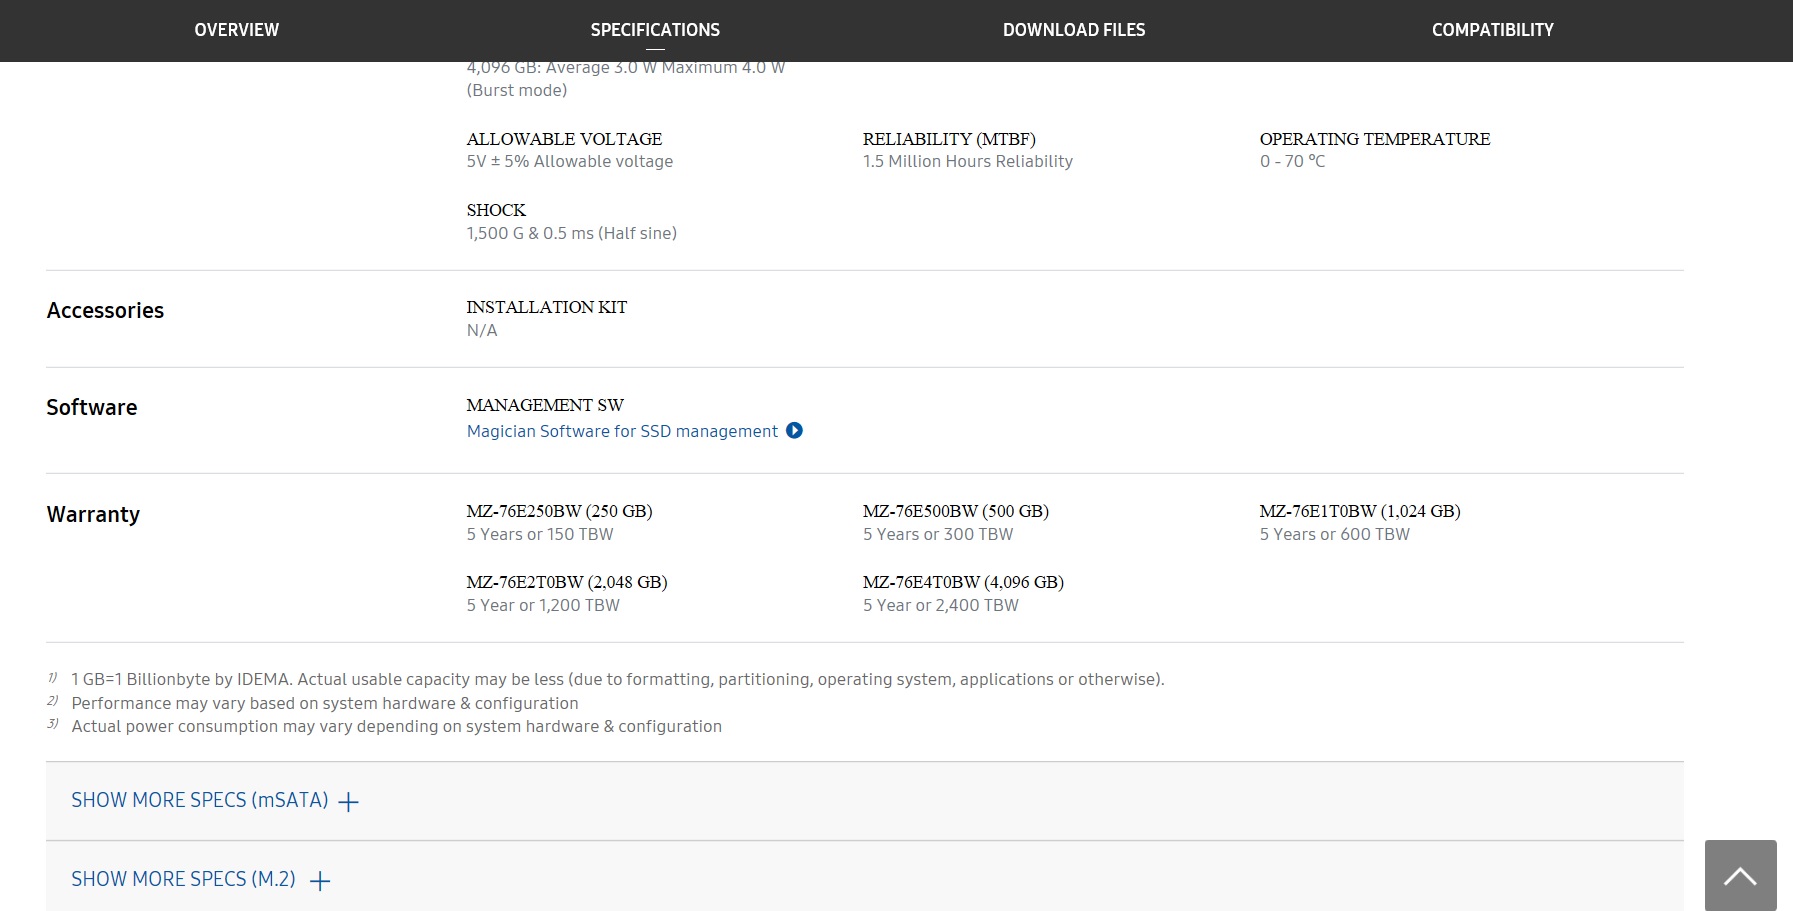Click the INSTALLATION KIT spec label
This screenshot has width=1793, height=911.
pos(546,307)
